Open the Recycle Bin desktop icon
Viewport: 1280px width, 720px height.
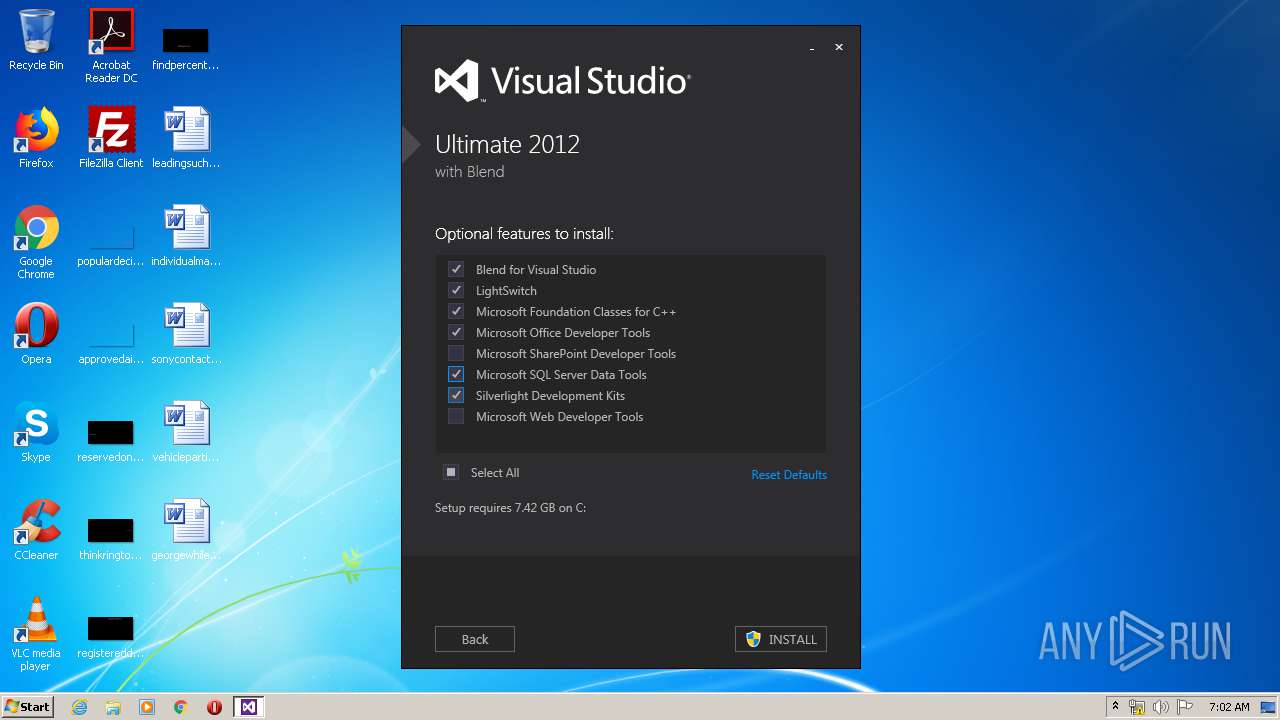[x=36, y=40]
